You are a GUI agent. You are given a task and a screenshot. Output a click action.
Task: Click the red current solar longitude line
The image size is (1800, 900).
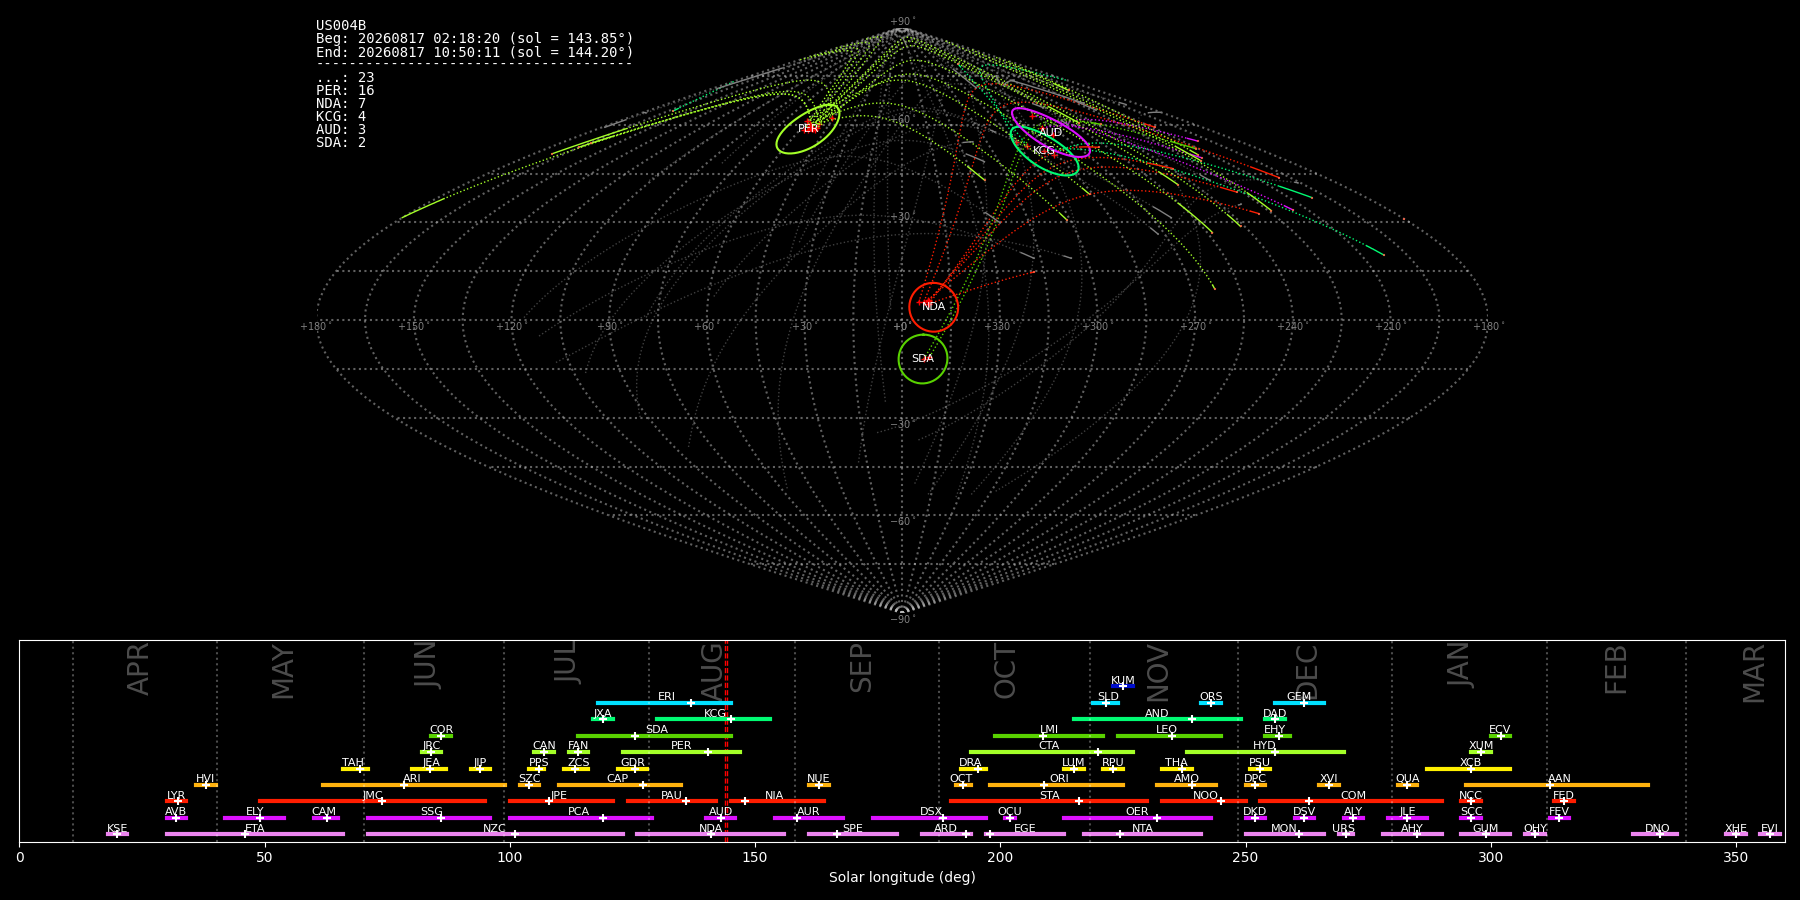(x=726, y=740)
